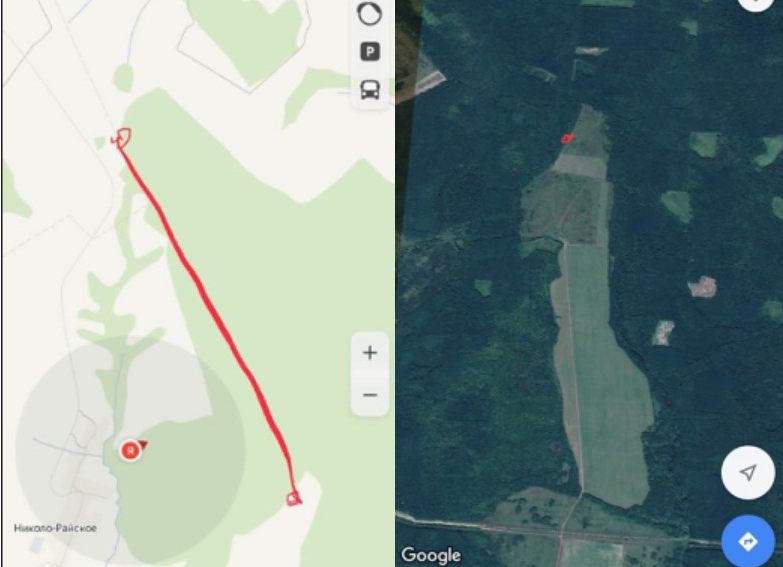The width and height of the screenshot is (783, 567).
Task: Tap the pale bare clearing east of the long field
Action: [702, 287]
